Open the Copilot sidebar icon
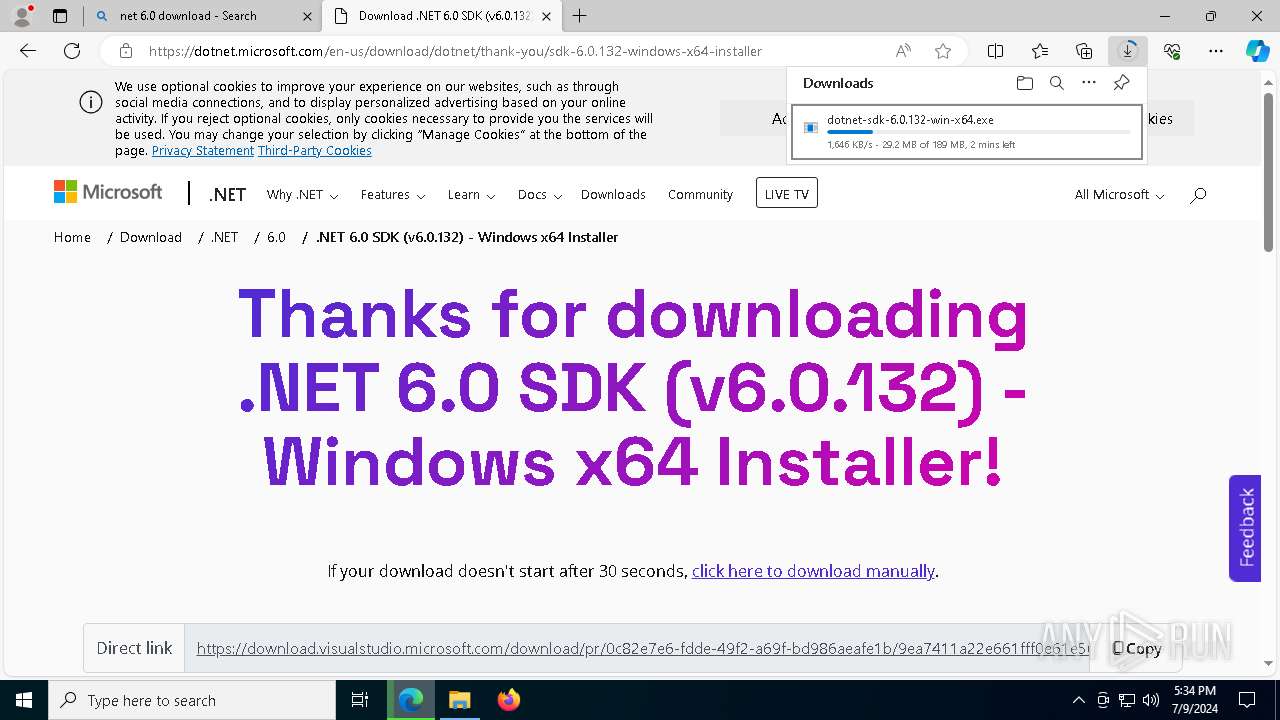 [x=1258, y=51]
